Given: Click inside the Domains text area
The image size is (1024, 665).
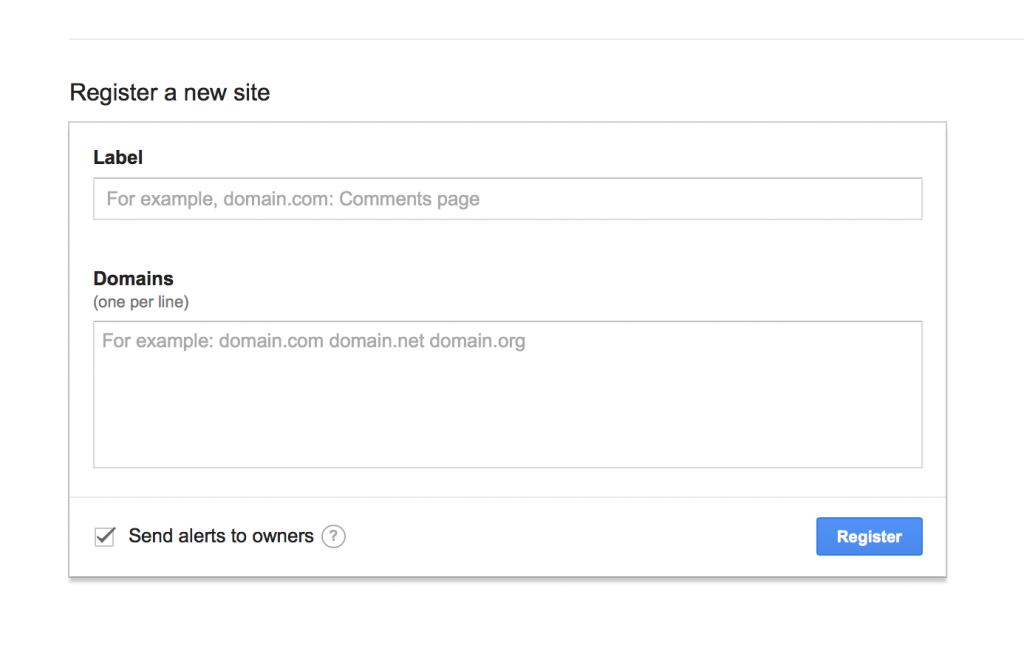Looking at the screenshot, I should pos(507,394).
